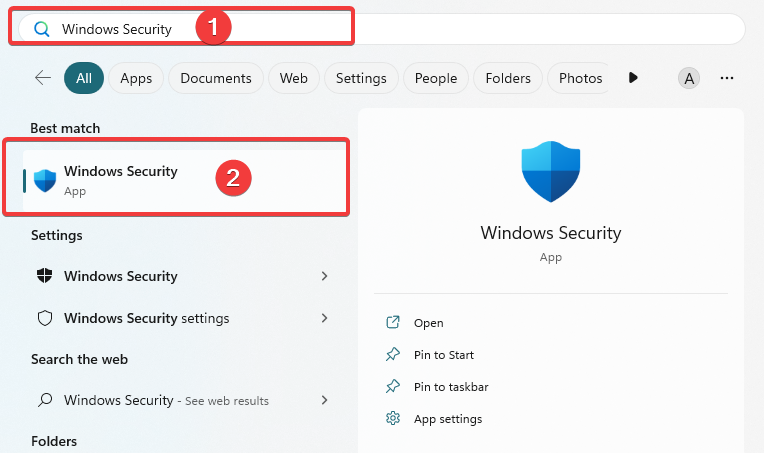This screenshot has height=453, width=764.
Task: Choose Pin to taskbar
Action: pyautogui.click(x=451, y=387)
